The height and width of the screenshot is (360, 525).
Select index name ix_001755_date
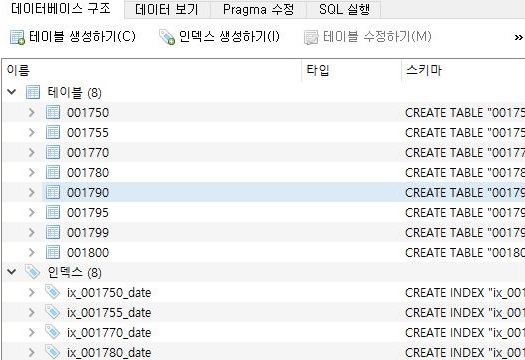109,313
